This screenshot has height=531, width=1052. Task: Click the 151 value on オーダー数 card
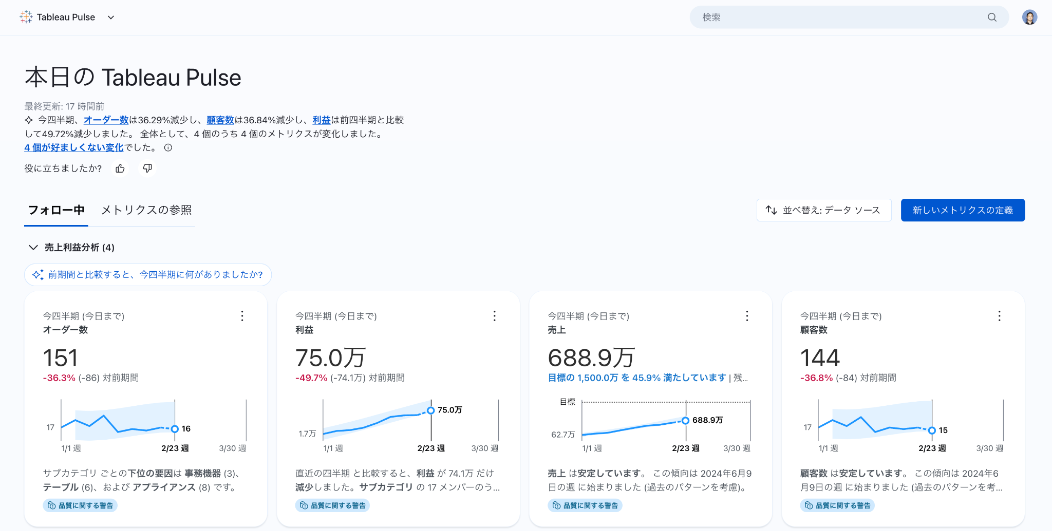point(61,357)
